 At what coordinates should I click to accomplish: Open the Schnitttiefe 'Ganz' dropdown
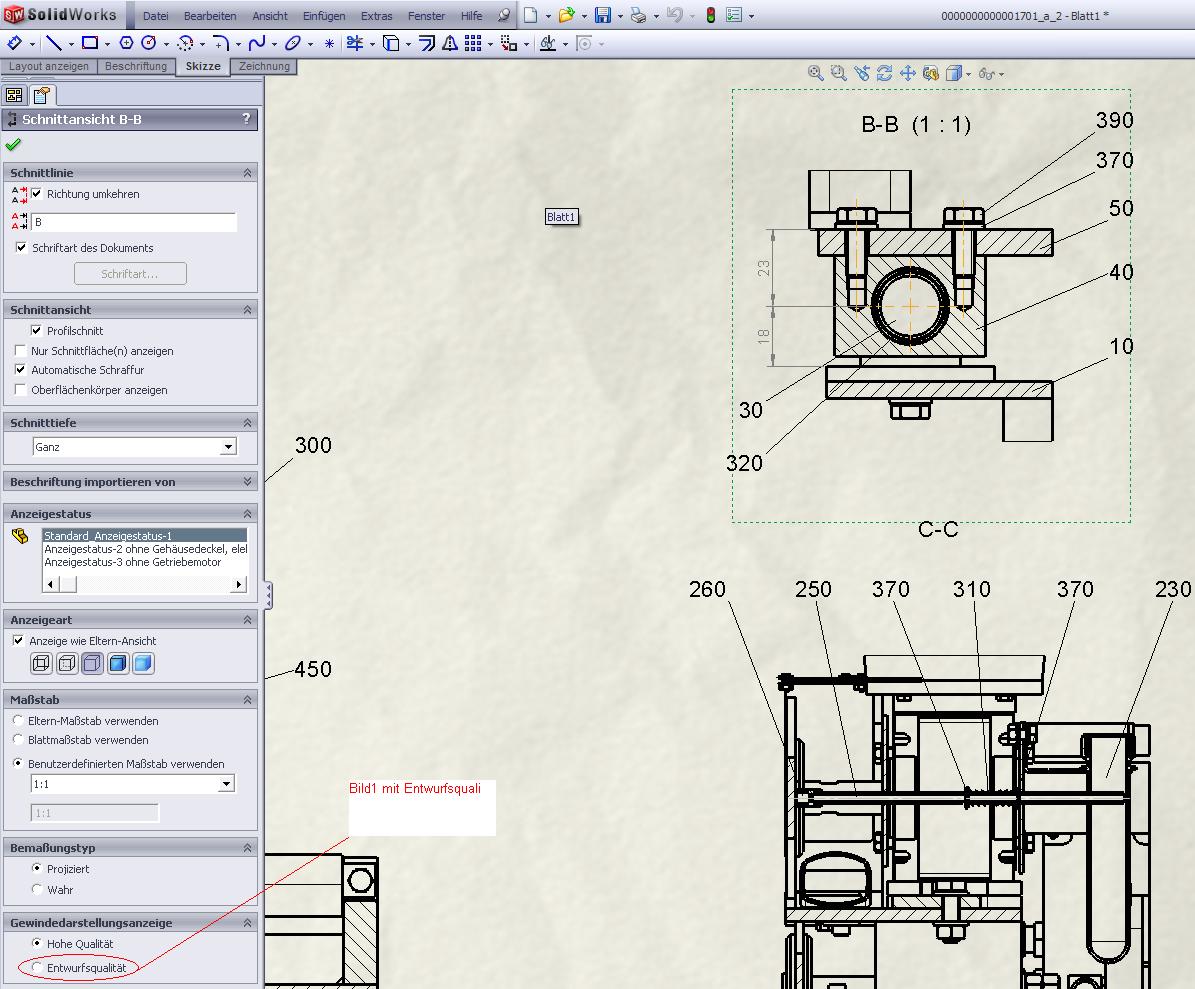[228, 447]
